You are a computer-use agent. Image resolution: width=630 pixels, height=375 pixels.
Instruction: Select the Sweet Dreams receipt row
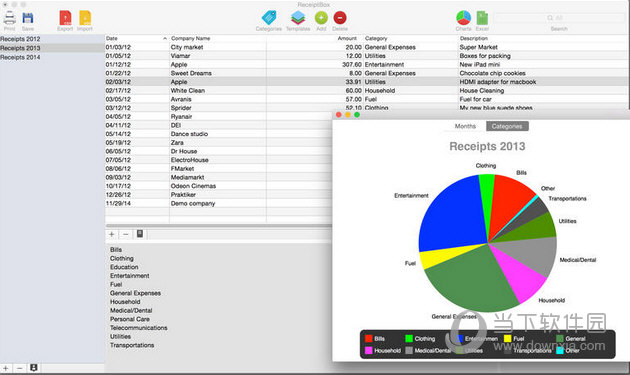367,73
